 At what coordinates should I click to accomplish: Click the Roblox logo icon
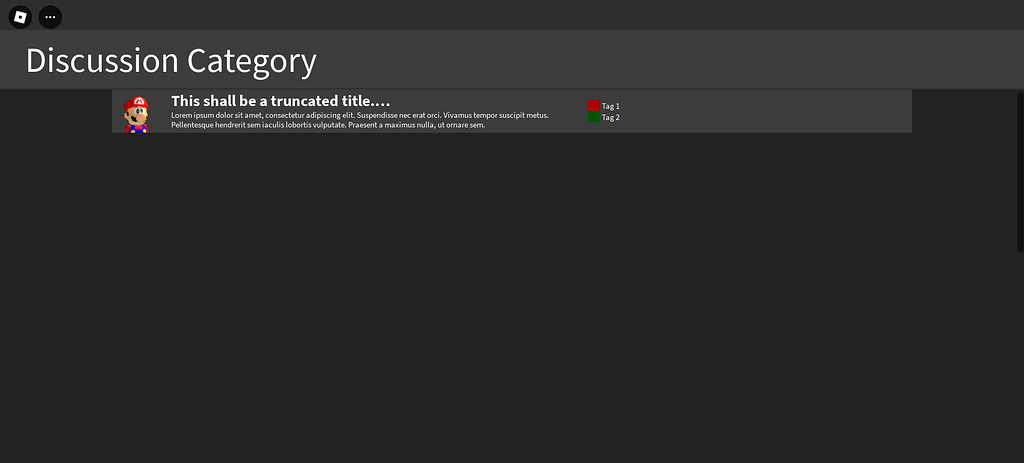(20, 17)
